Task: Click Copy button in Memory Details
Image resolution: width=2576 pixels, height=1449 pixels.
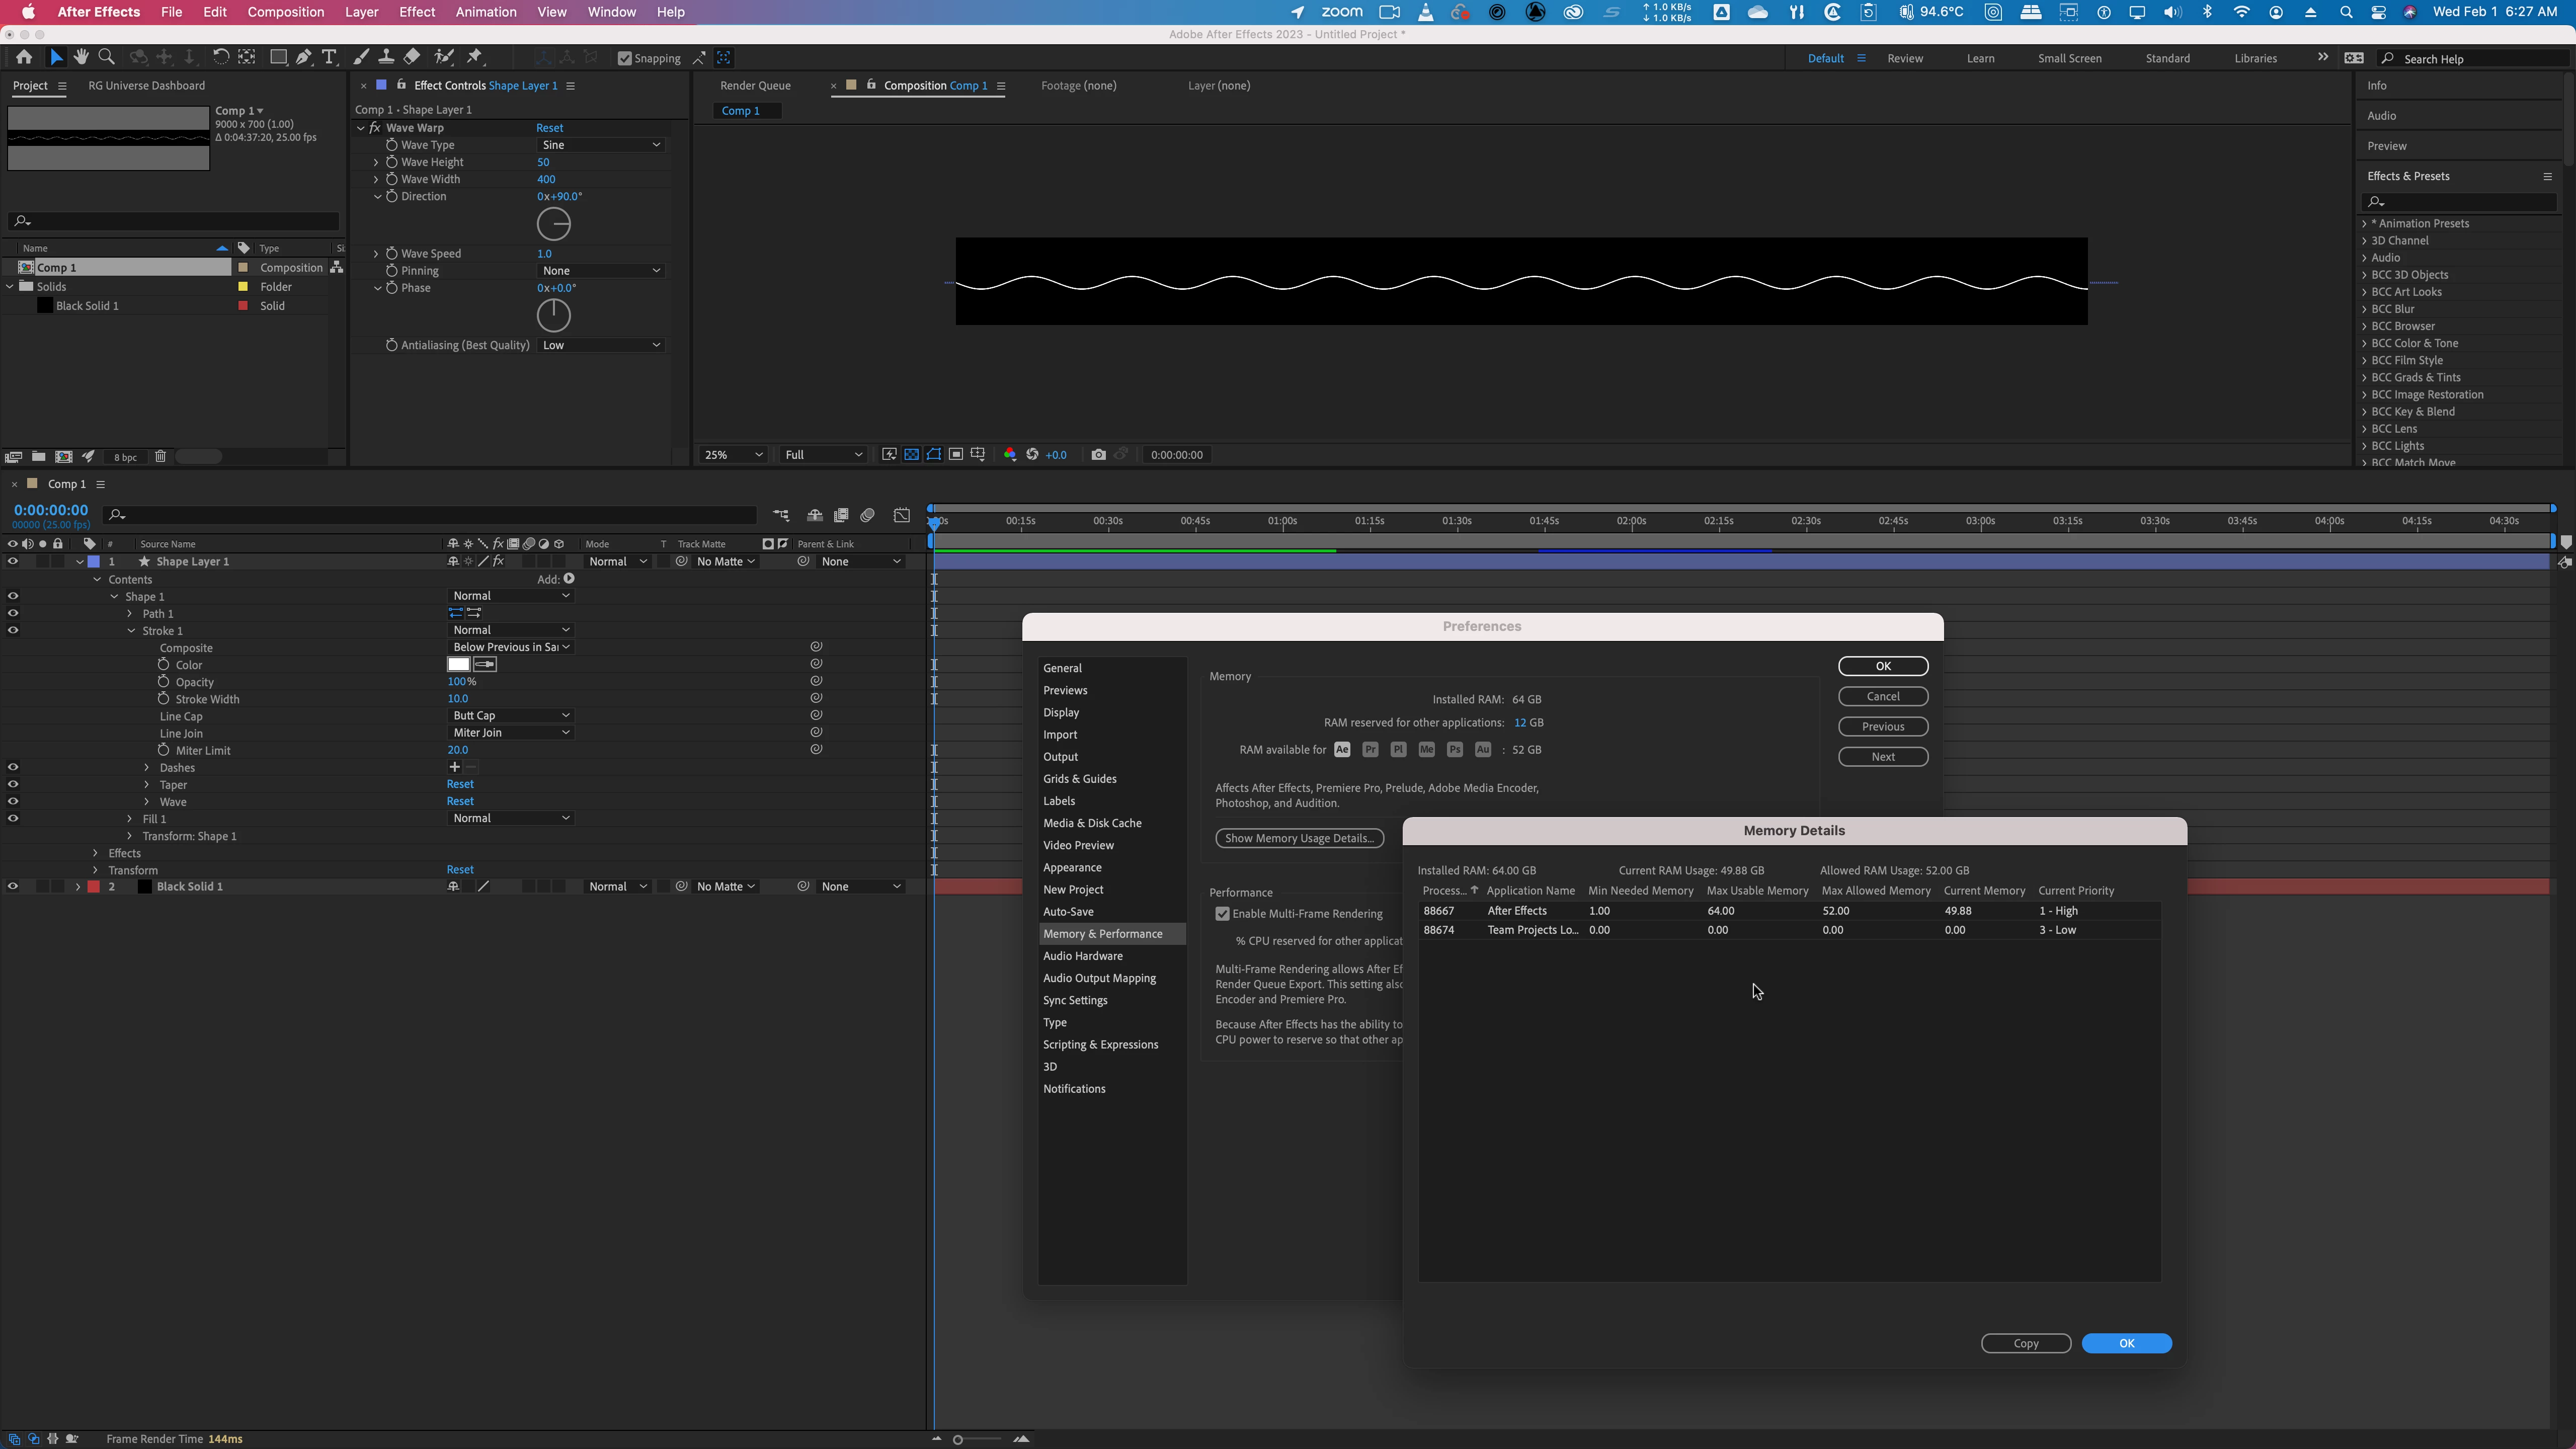Action: 2025,1343
